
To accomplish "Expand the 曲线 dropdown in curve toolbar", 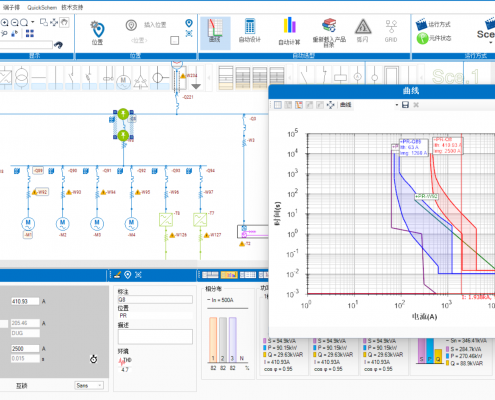I will coord(397,105).
